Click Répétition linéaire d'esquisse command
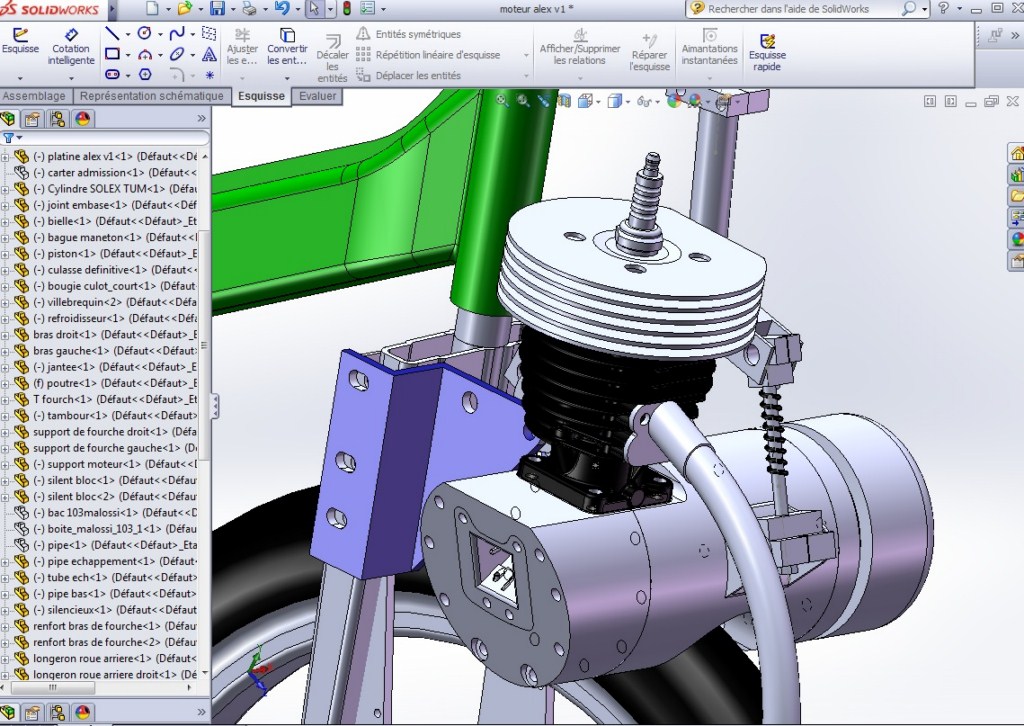 click(428, 55)
